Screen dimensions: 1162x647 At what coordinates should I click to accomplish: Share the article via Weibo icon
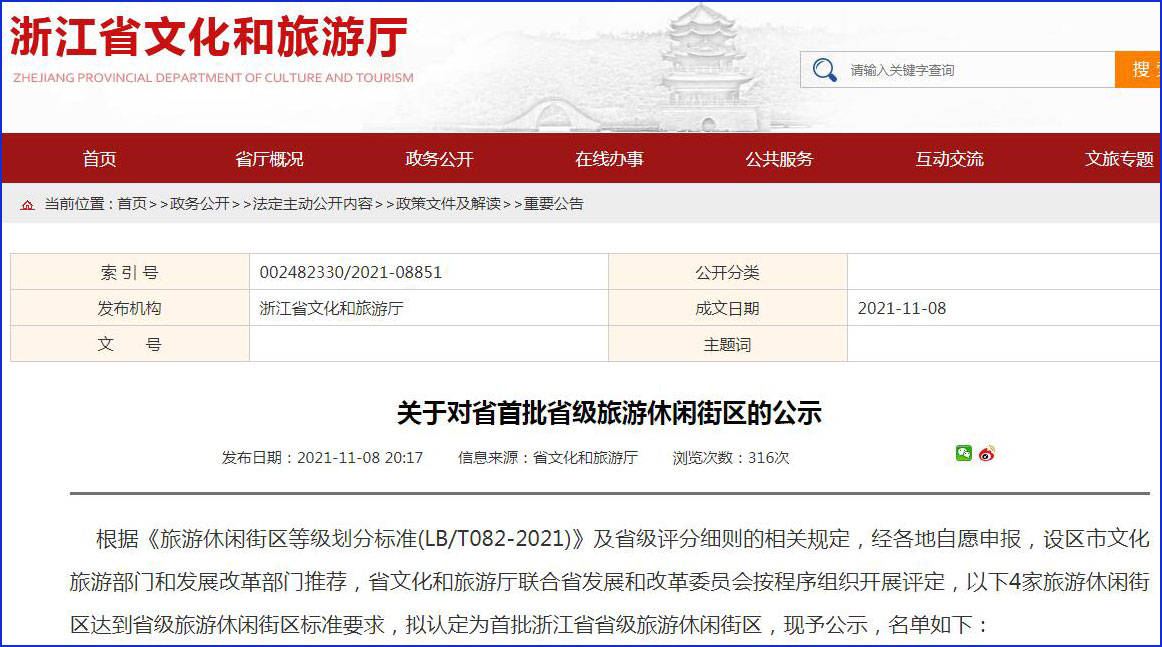pyautogui.click(x=987, y=453)
